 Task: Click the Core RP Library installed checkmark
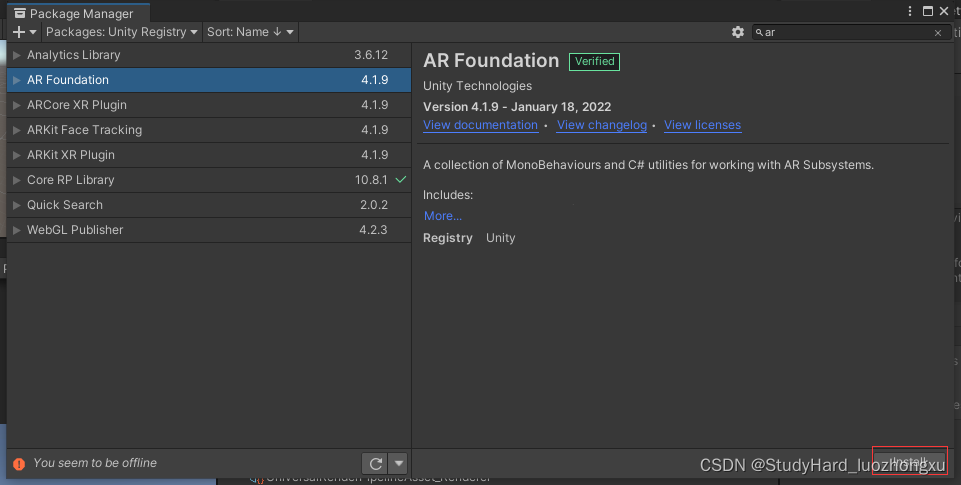coord(401,180)
